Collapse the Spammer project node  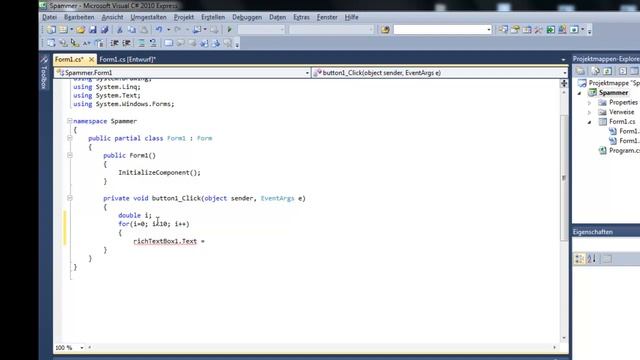[x=579, y=93]
